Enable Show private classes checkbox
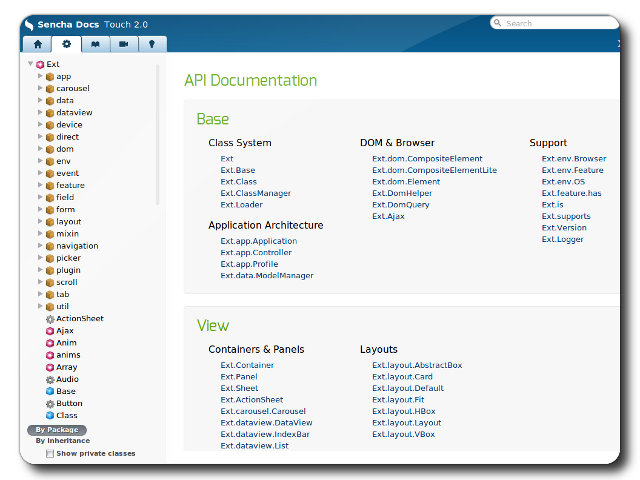The width and height of the screenshot is (640, 480). point(50,453)
